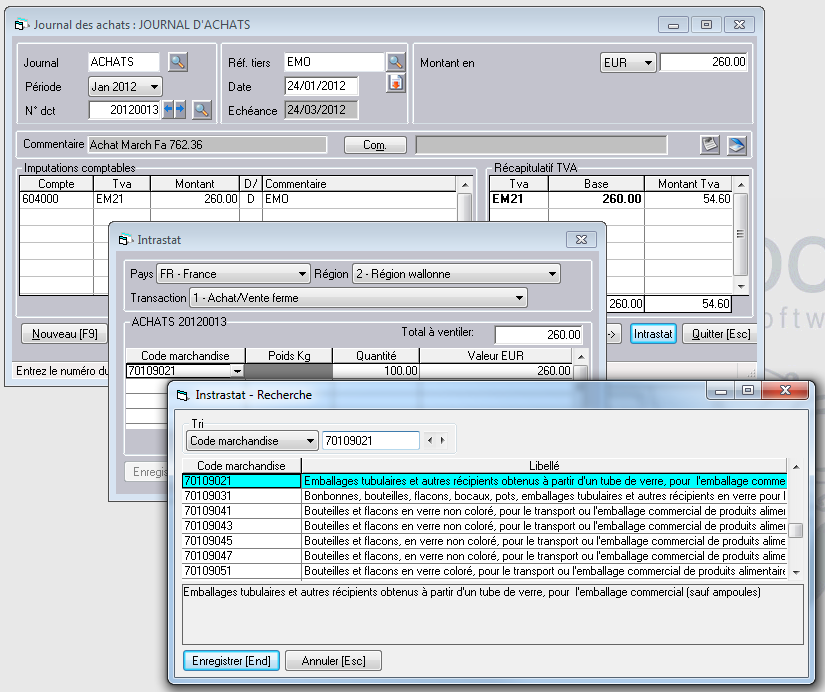Click the Poids Kg column header

(x=289, y=356)
